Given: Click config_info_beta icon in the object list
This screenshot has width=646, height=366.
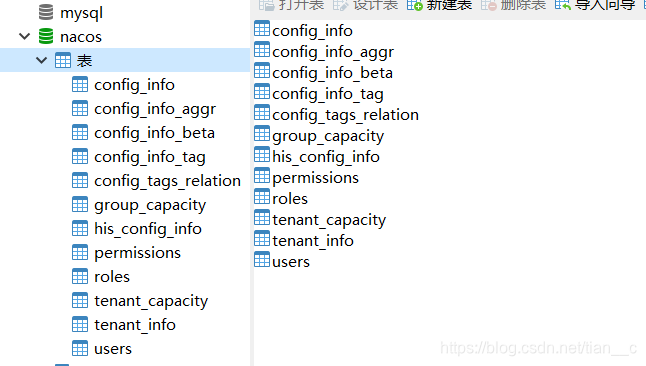Looking at the screenshot, I should [262, 70].
